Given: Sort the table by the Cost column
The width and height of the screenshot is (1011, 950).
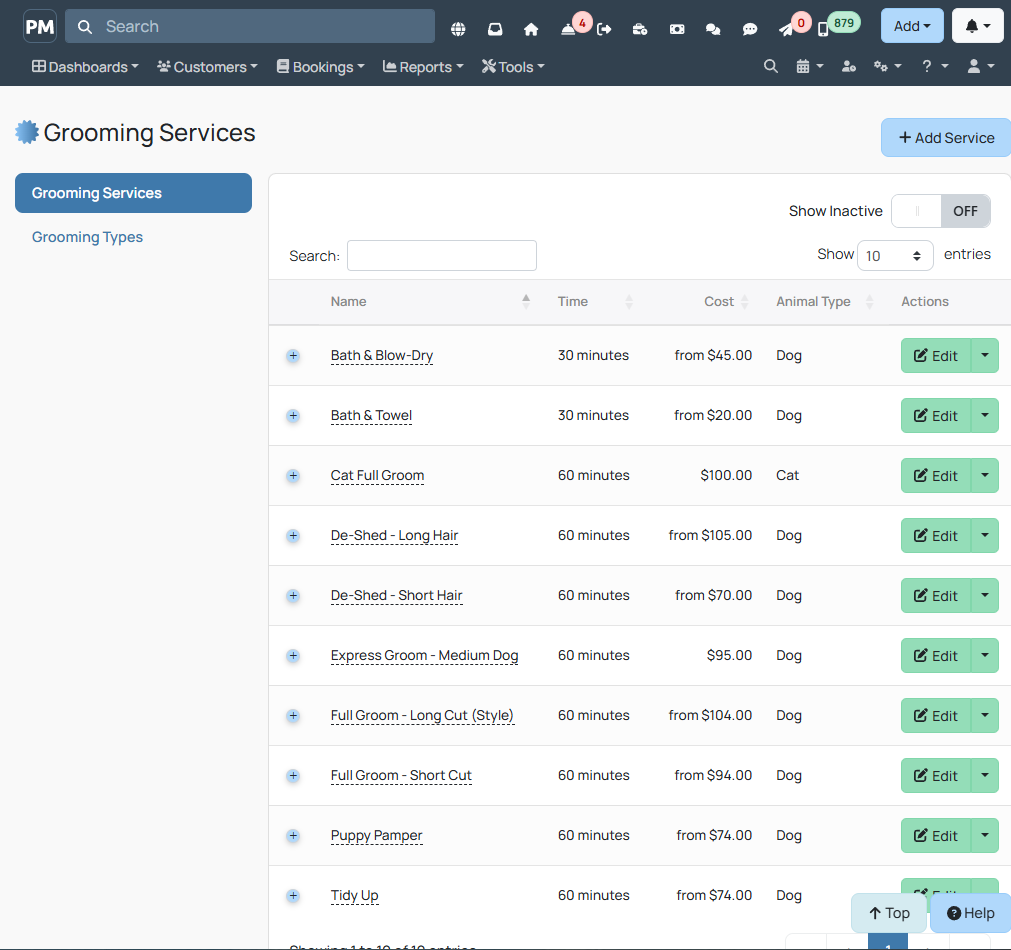Looking at the screenshot, I should coord(718,301).
